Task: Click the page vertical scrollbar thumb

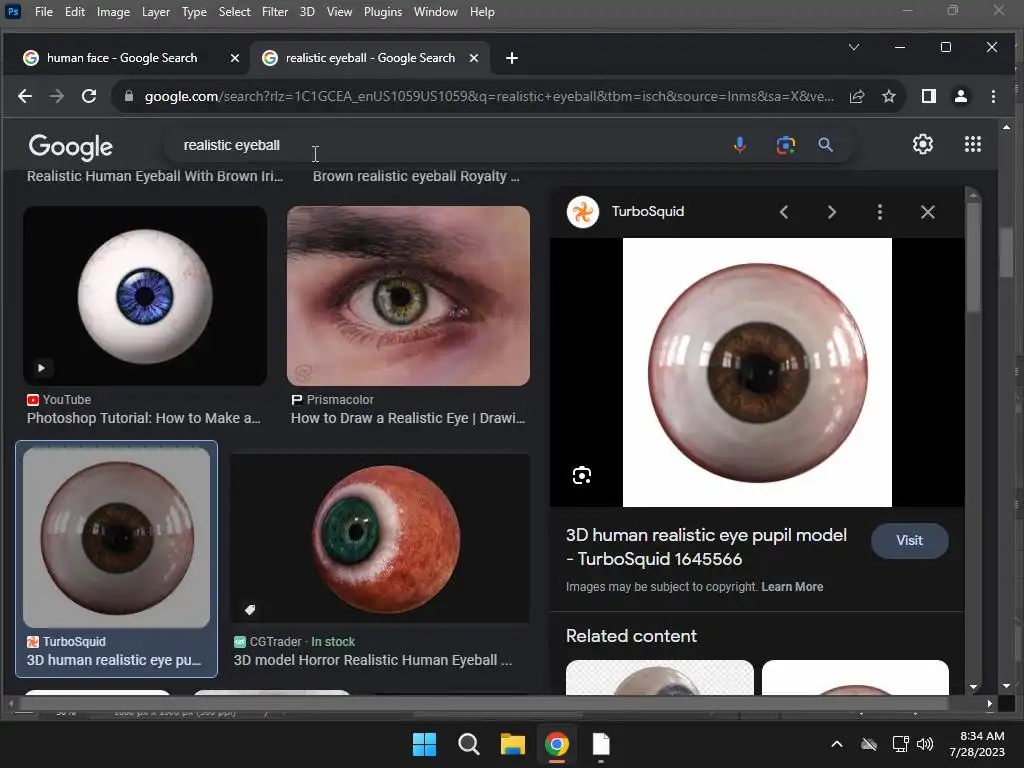Action: click(x=1006, y=251)
